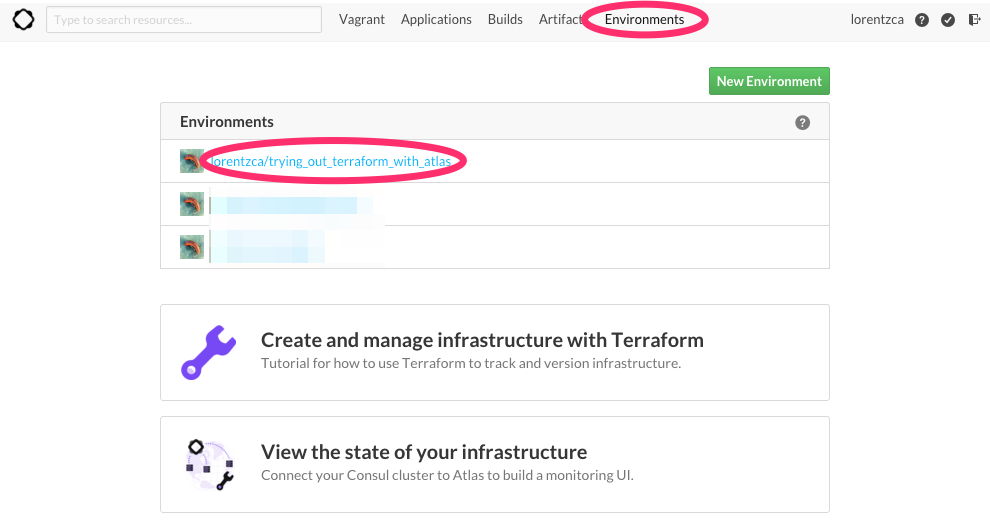Click the checkmark status icon in navbar
Screen dimensions: 990x526
point(948,20)
